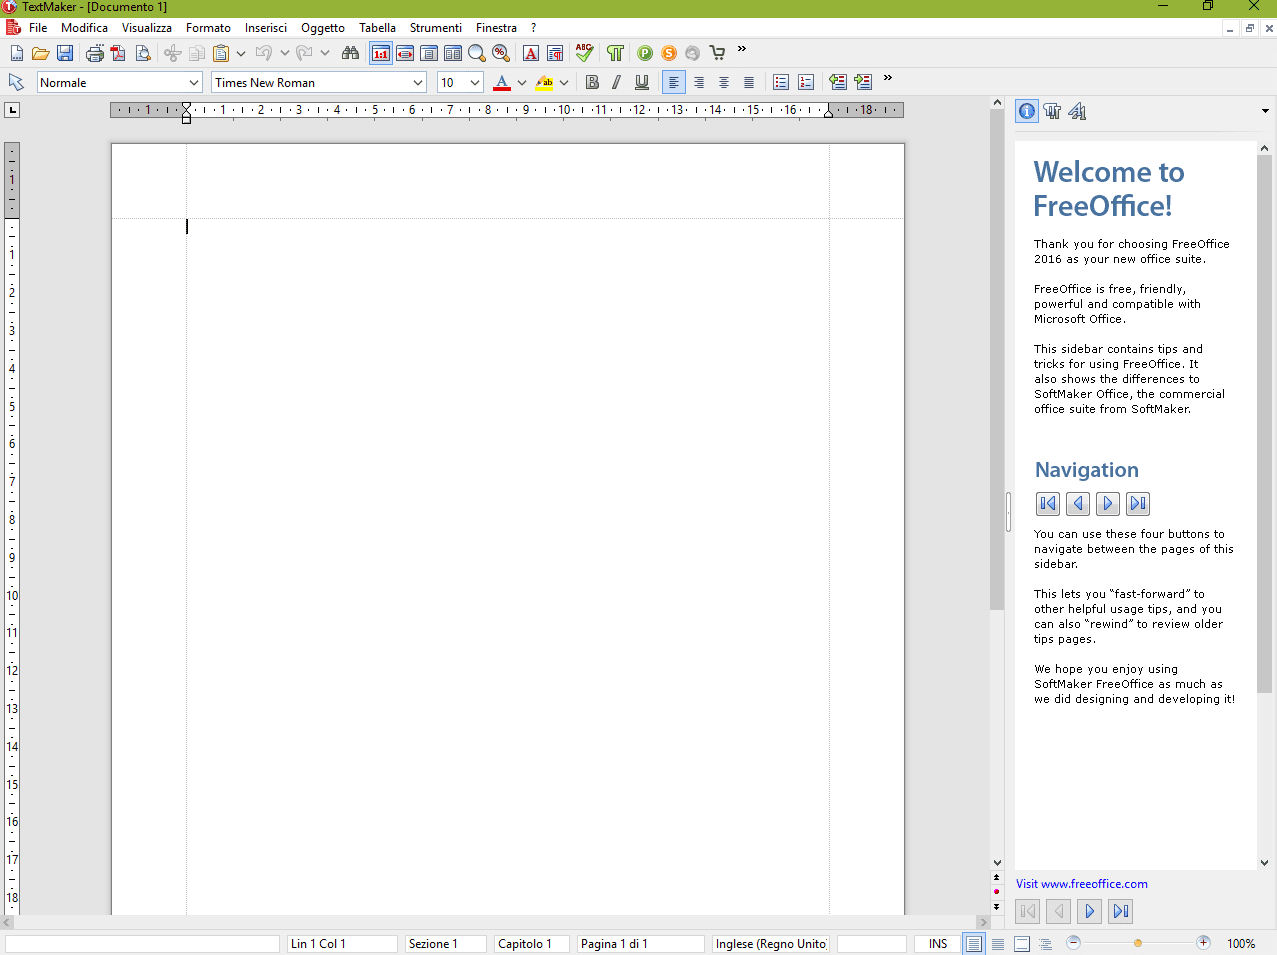Click the print icon
1277x955 pixels.
95,53
